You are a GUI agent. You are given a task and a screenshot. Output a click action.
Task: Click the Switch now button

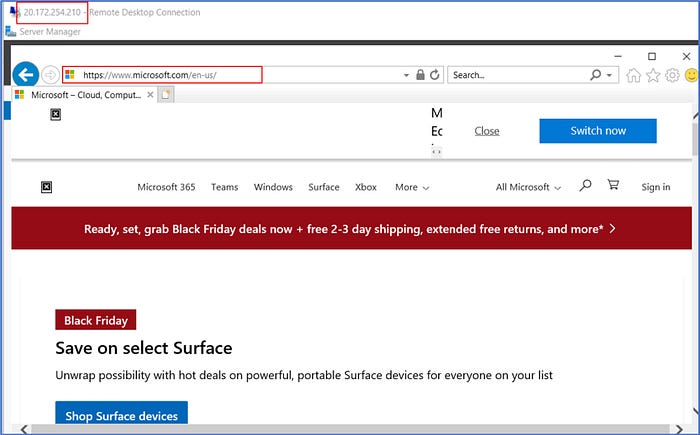click(x=598, y=131)
